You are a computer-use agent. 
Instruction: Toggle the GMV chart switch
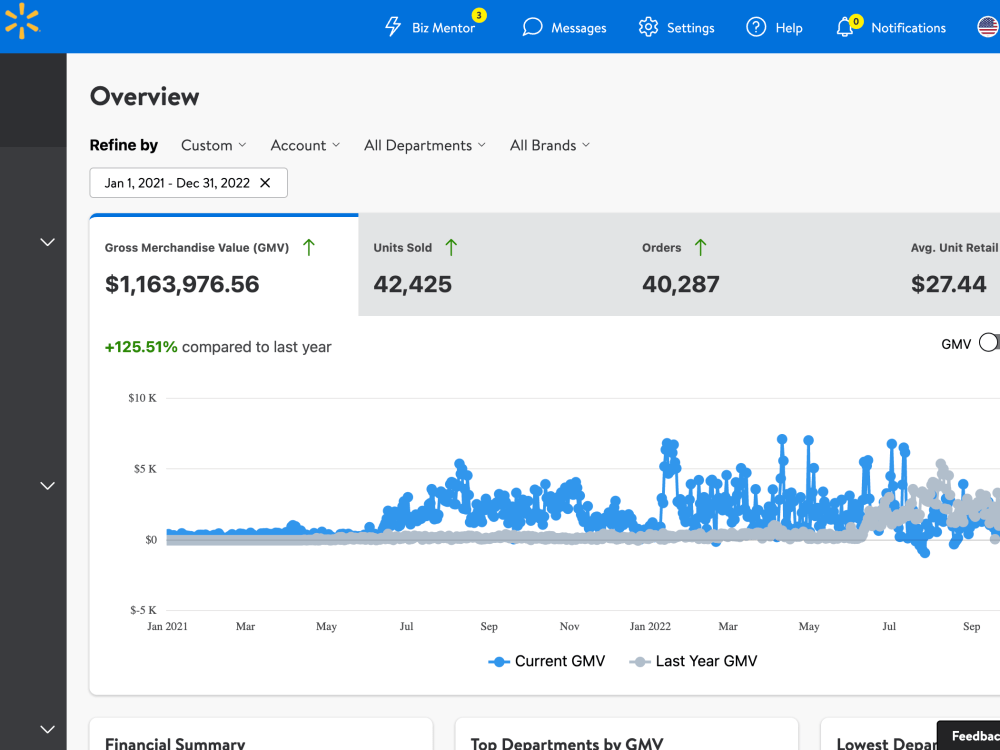coord(989,342)
